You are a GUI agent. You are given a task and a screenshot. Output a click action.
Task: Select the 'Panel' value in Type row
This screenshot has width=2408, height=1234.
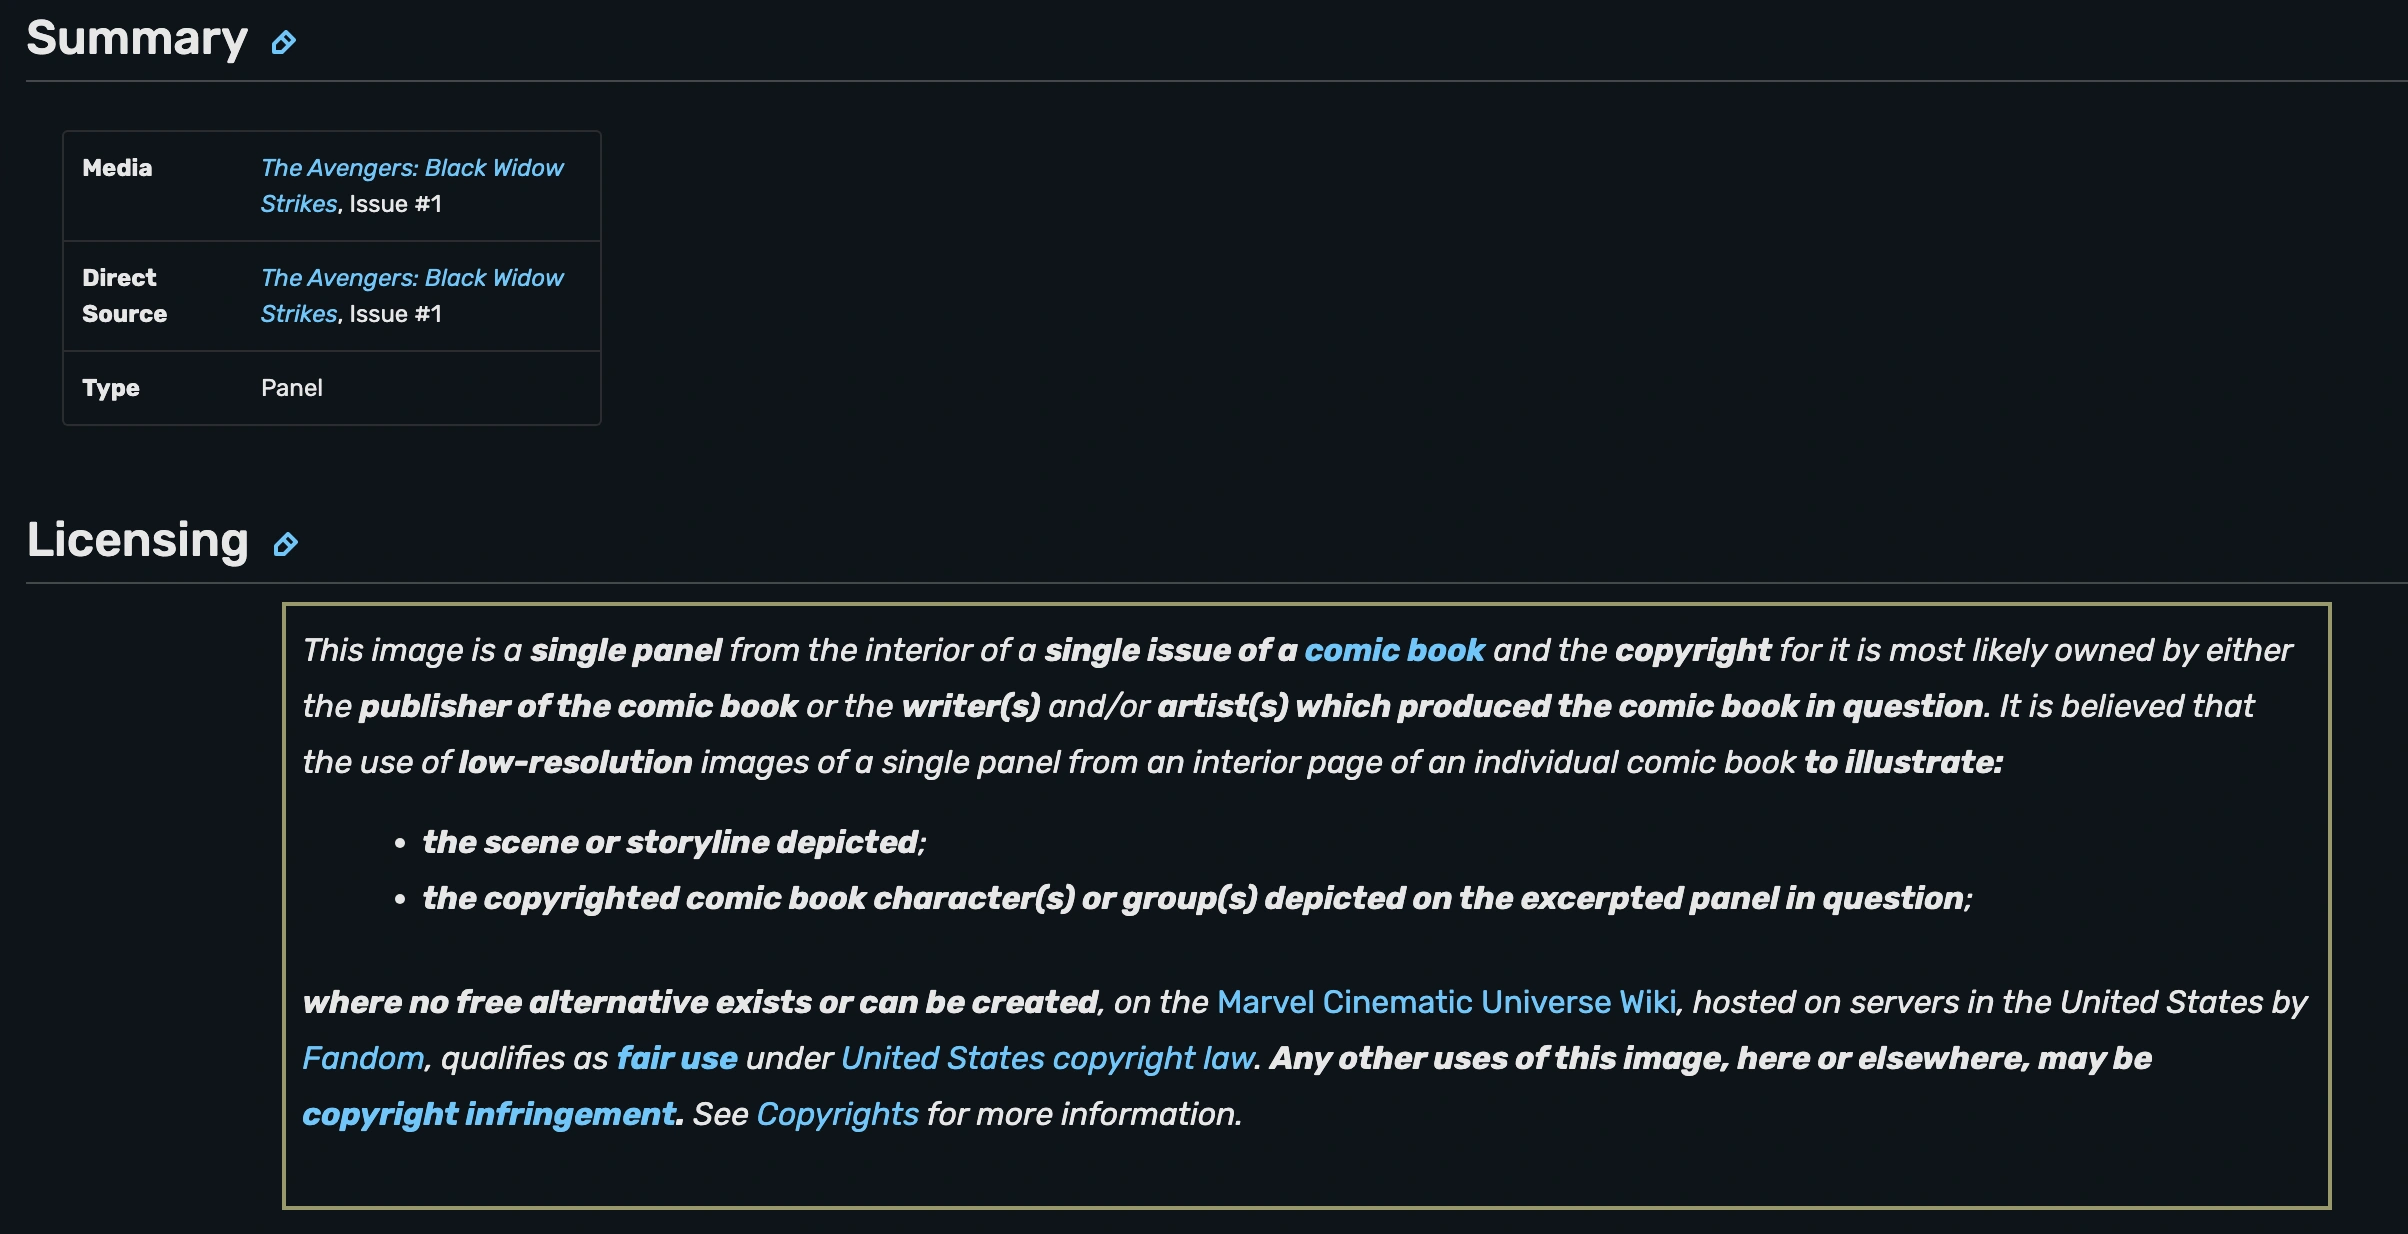coord(292,388)
